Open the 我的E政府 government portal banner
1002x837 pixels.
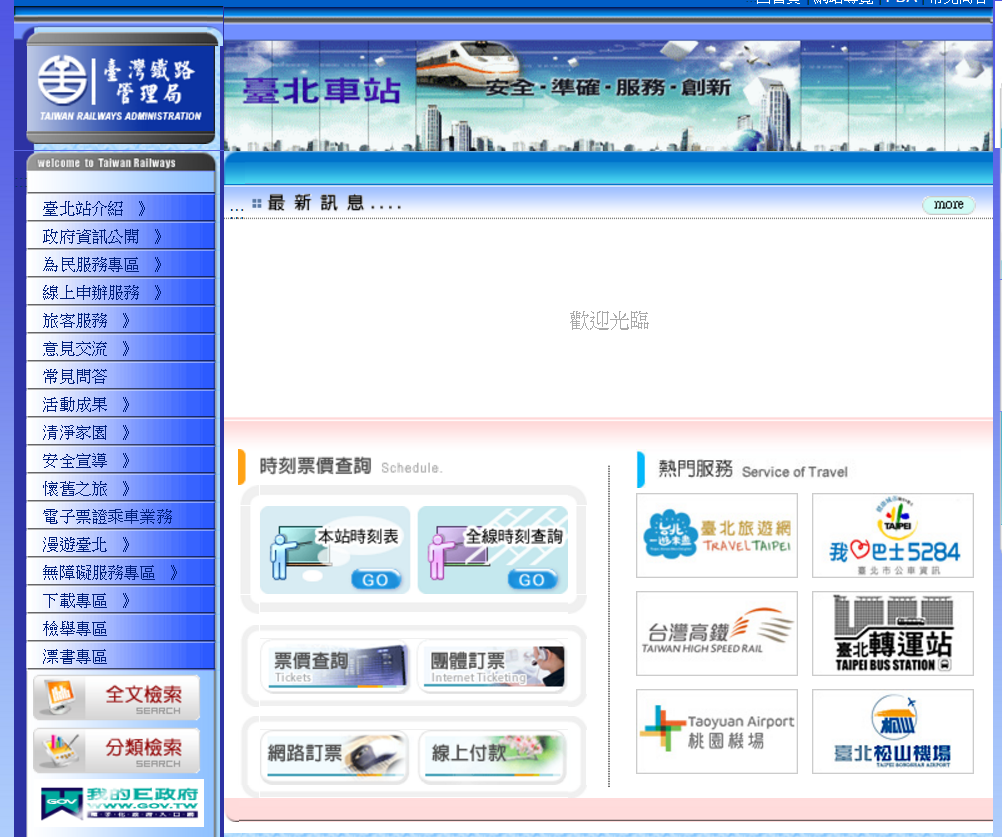click(120, 803)
